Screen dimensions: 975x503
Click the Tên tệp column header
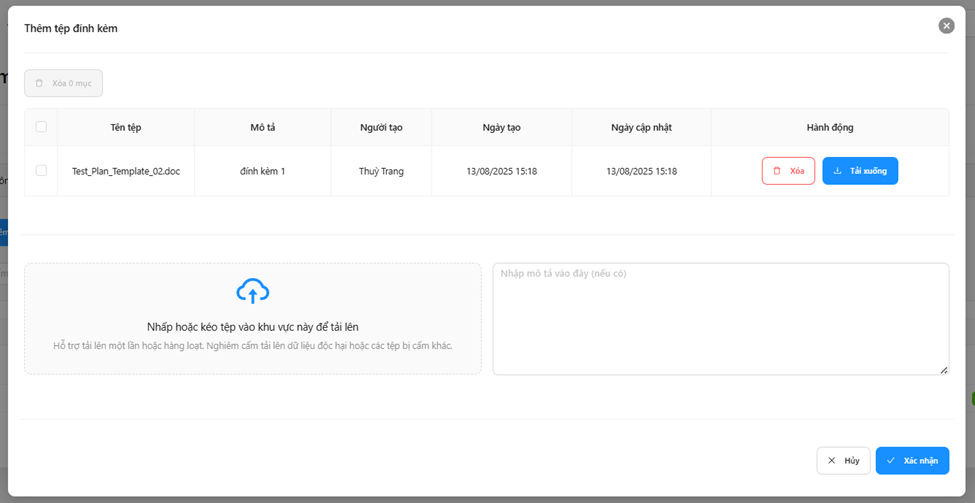tap(126, 128)
